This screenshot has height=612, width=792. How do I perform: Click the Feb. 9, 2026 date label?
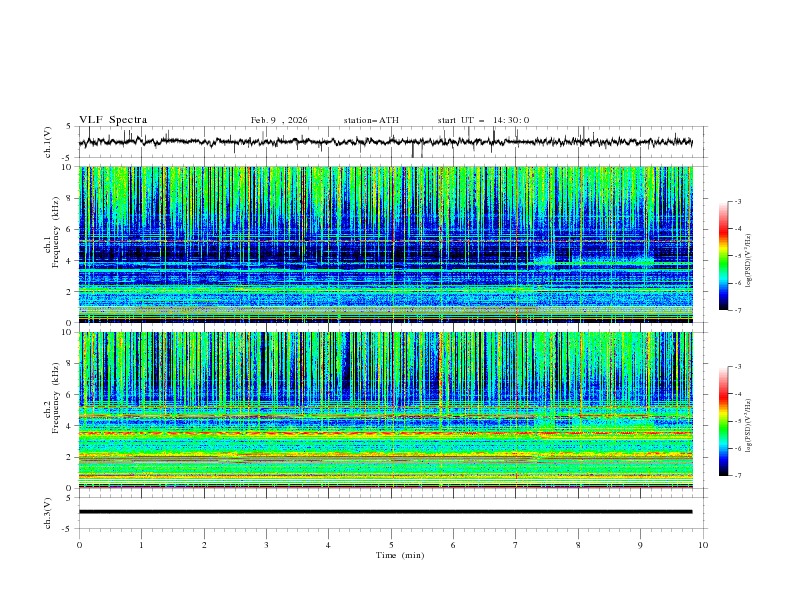279,120
